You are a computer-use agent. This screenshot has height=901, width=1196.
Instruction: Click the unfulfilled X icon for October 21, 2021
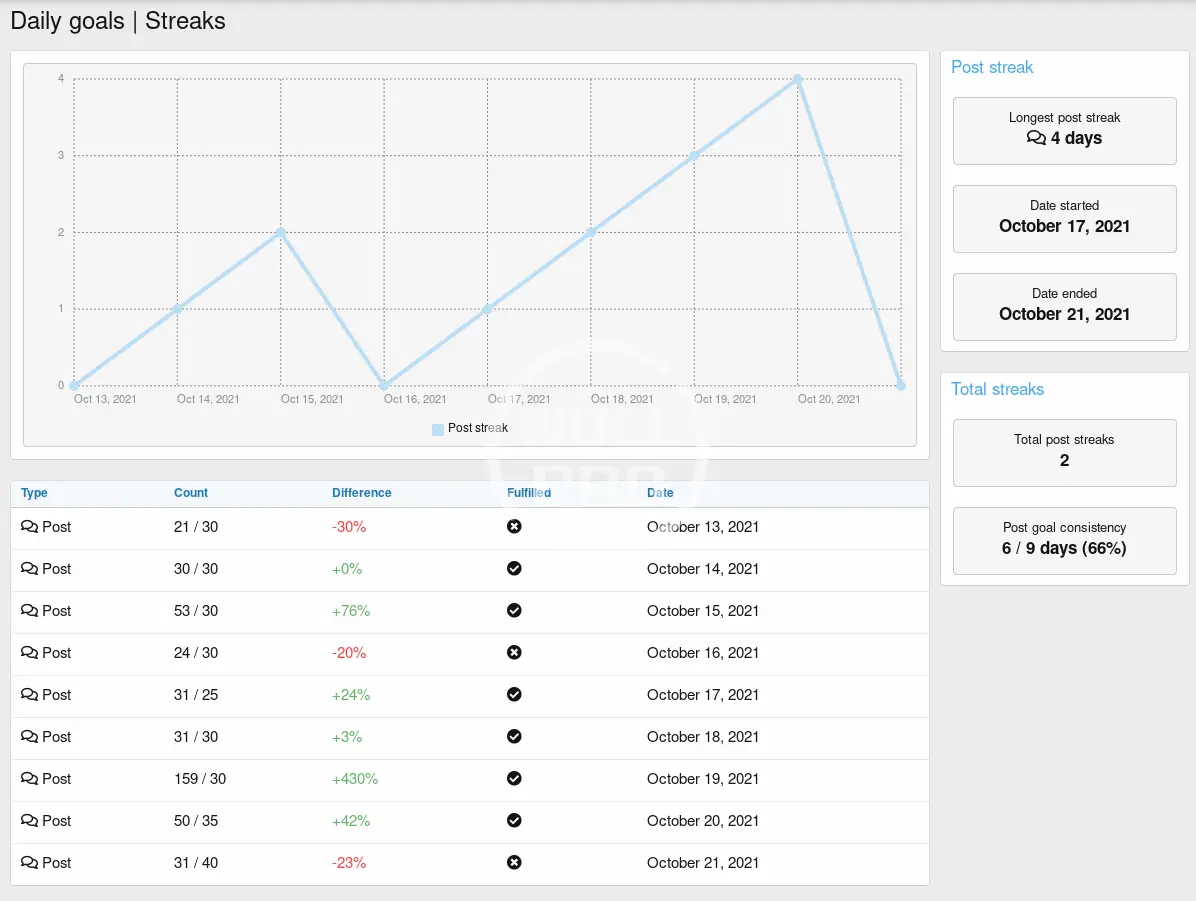coord(514,863)
